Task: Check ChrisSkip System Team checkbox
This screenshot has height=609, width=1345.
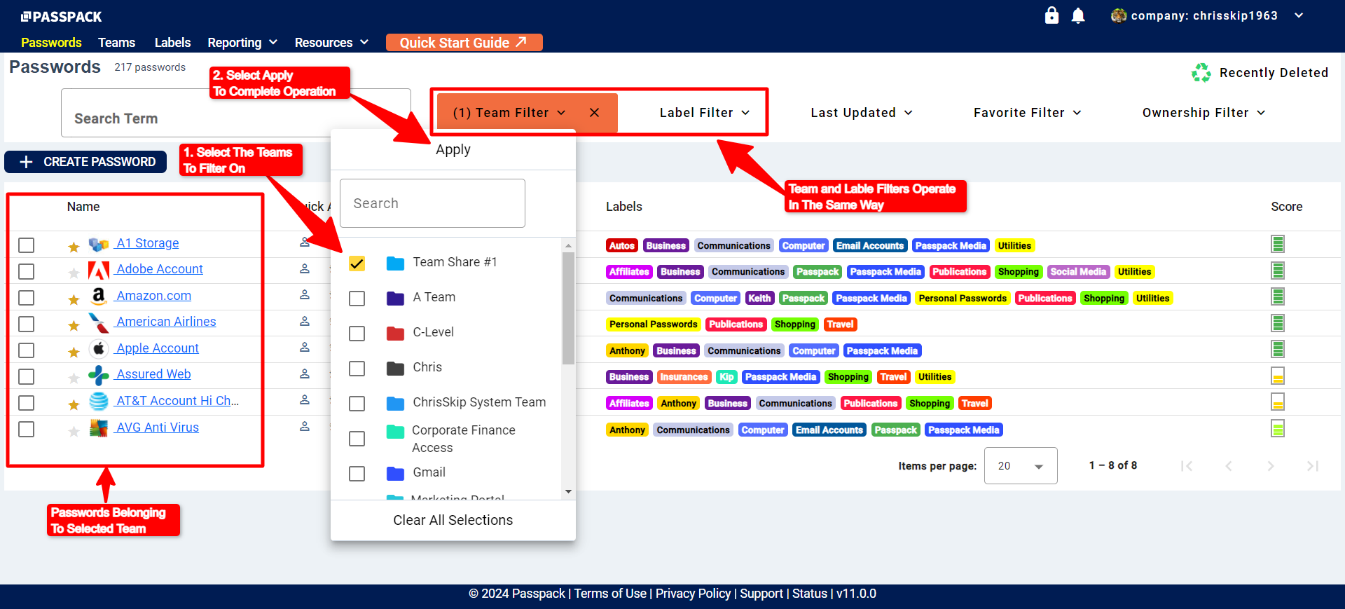Action: coord(357,403)
